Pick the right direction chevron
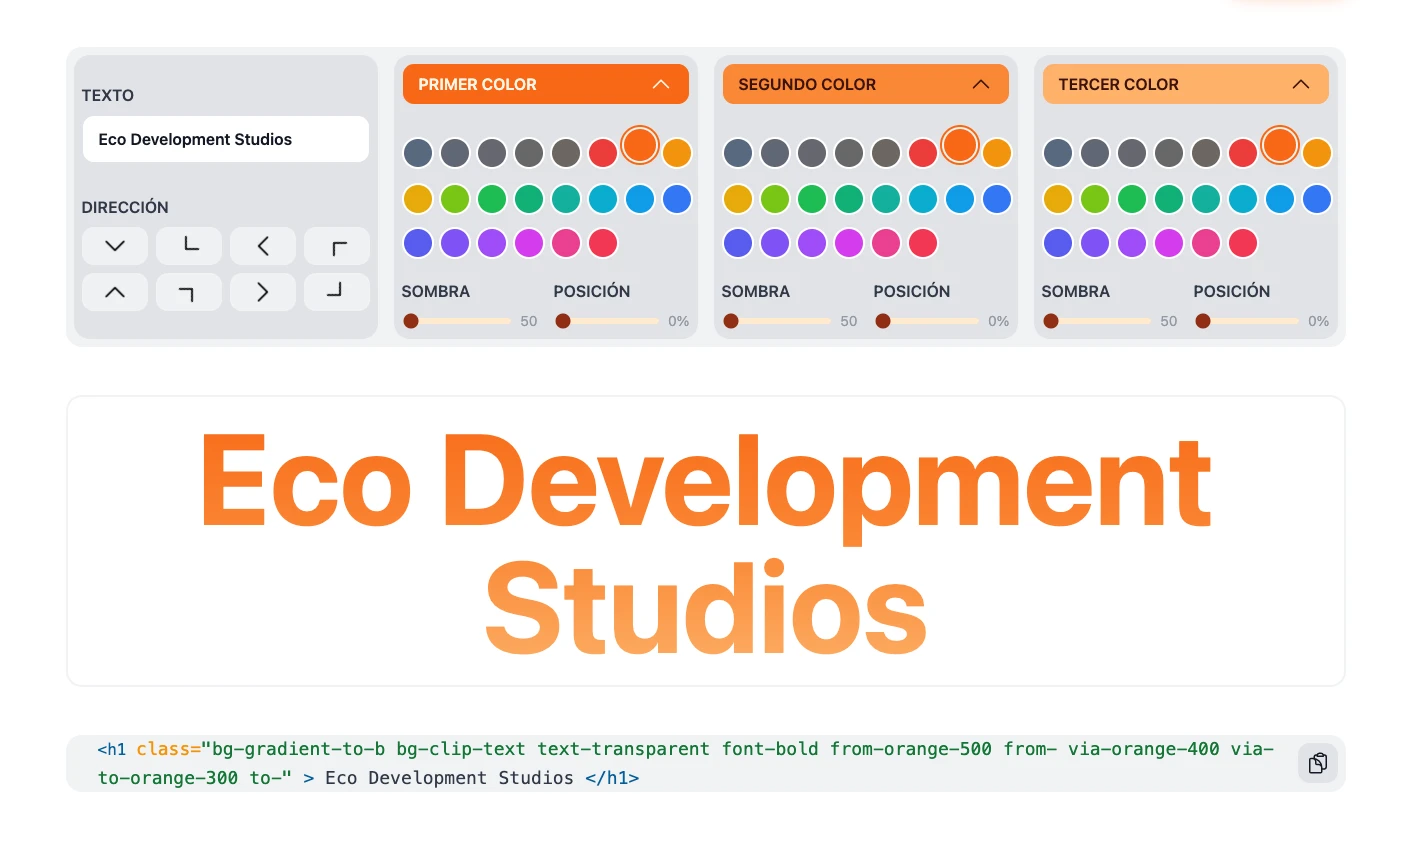1426x852 pixels. coord(263,292)
